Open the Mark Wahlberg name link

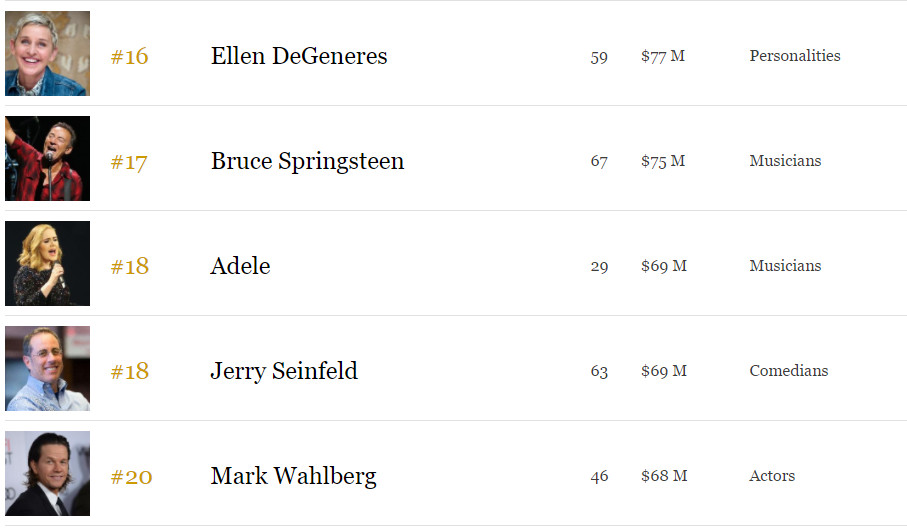point(293,476)
